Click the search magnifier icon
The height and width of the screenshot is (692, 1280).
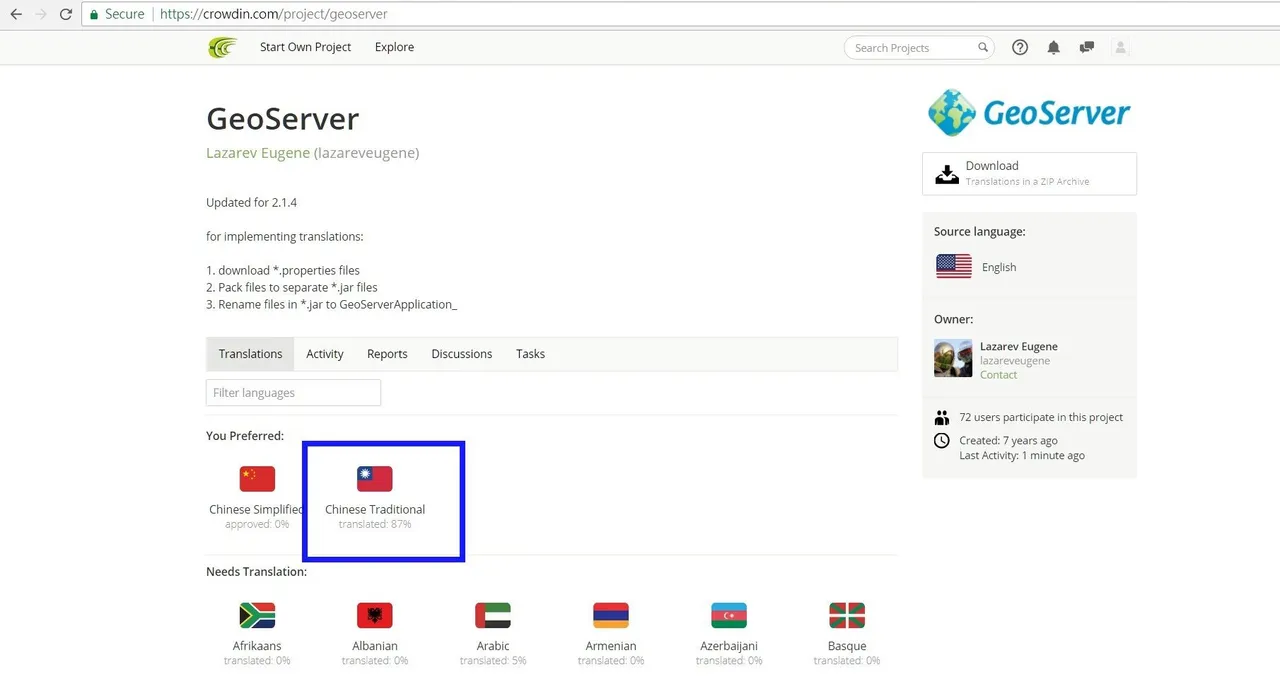click(x=983, y=47)
